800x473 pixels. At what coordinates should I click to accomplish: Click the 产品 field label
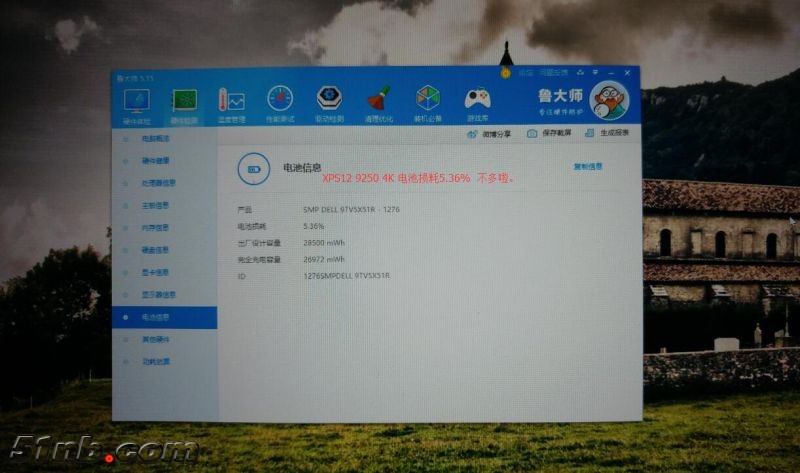(x=244, y=210)
